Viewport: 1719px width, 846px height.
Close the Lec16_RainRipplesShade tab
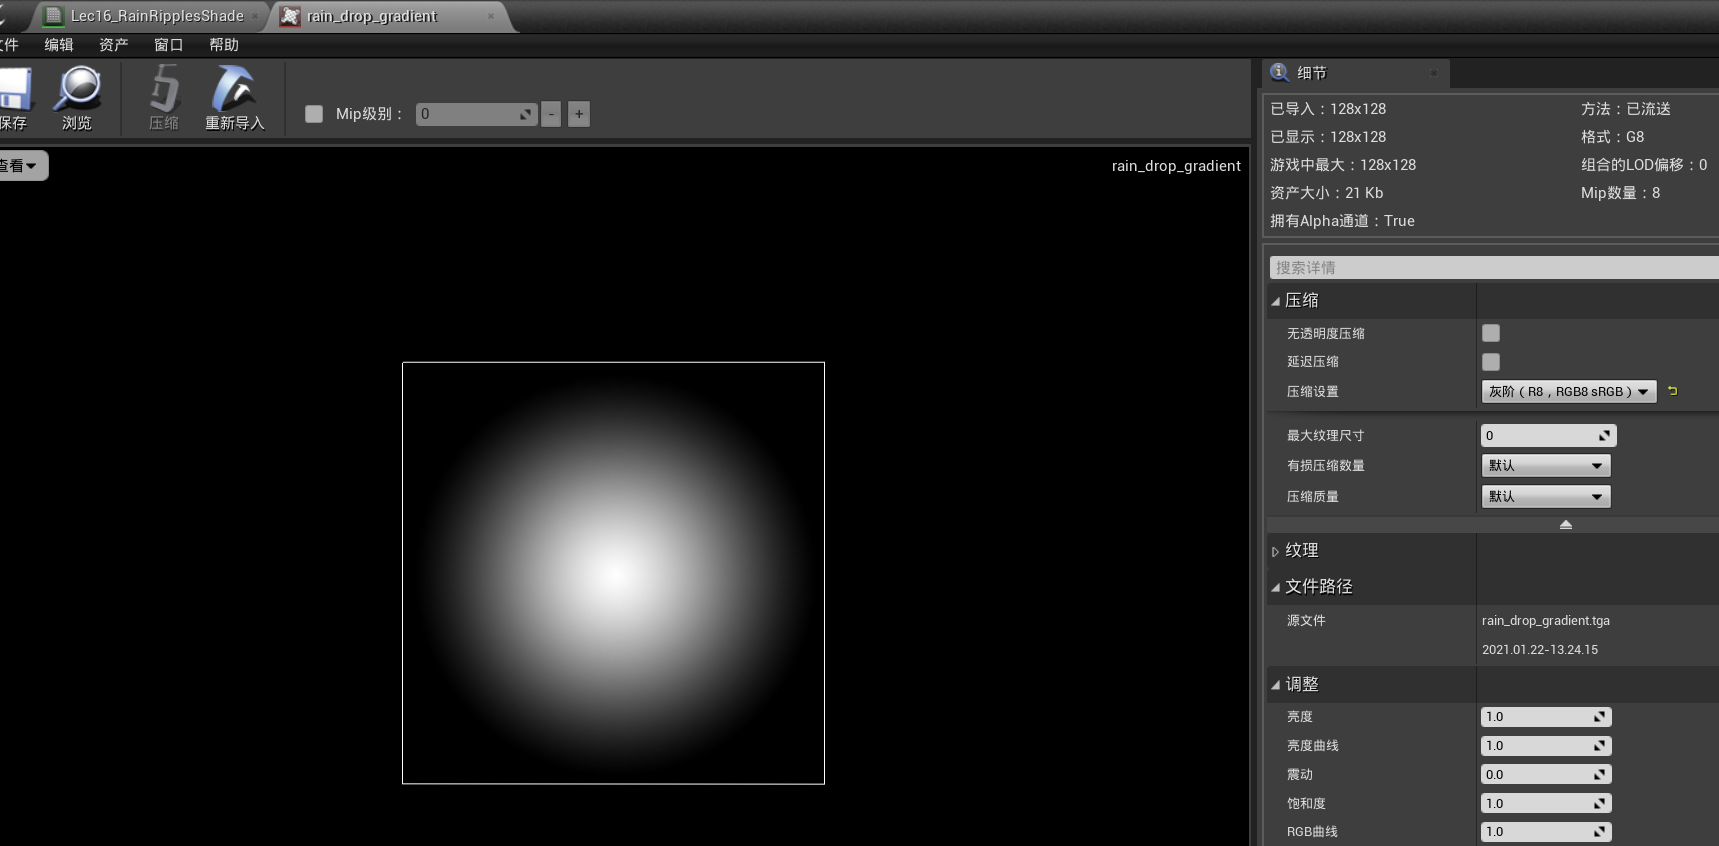(x=255, y=16)
